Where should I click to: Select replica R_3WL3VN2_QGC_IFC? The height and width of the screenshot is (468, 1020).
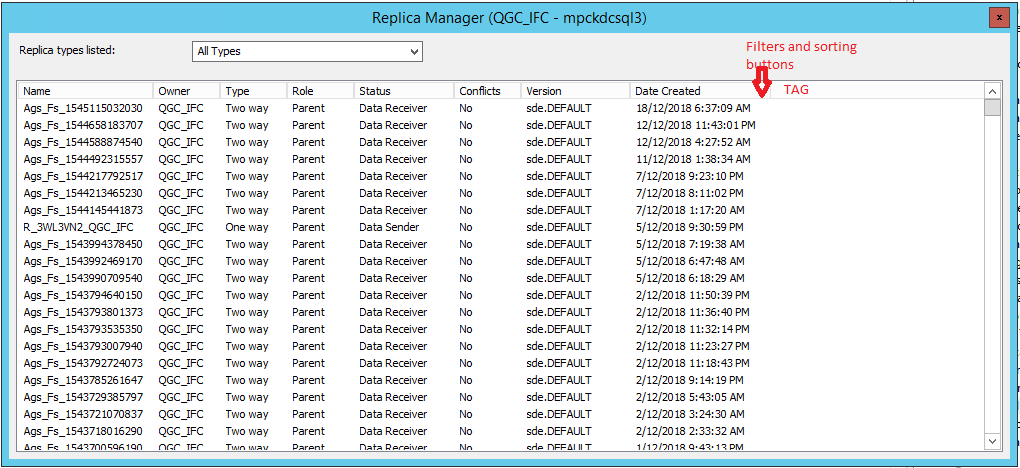pos(77,227)
